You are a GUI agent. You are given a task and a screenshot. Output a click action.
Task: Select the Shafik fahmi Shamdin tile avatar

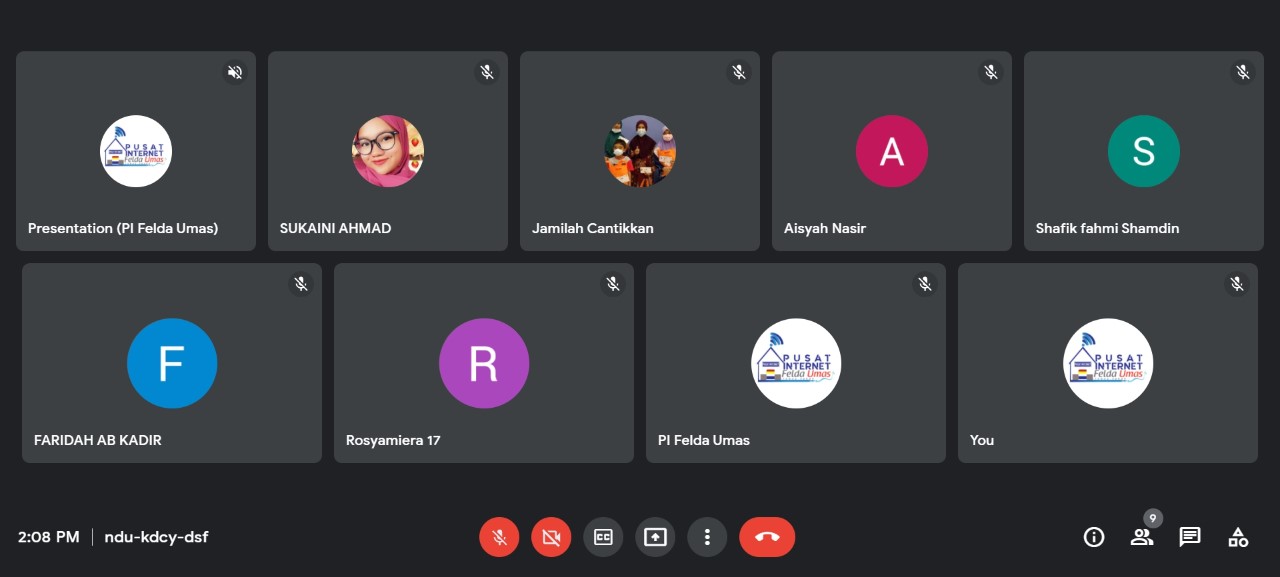click(1143, 151)
